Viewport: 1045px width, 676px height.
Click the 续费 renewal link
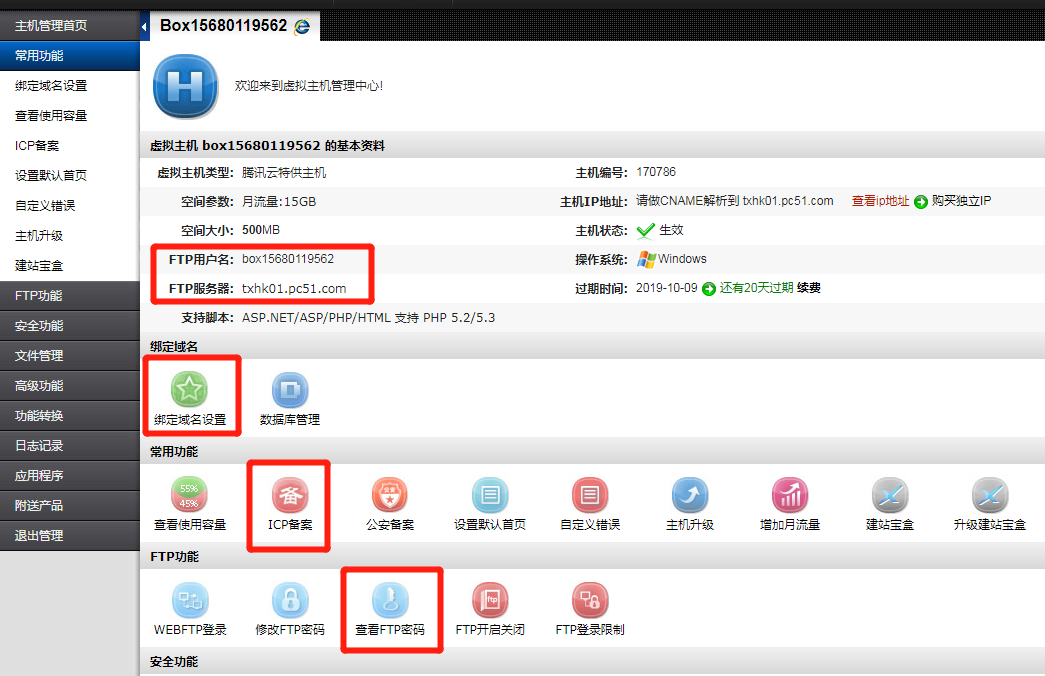[x=808, y=288]
